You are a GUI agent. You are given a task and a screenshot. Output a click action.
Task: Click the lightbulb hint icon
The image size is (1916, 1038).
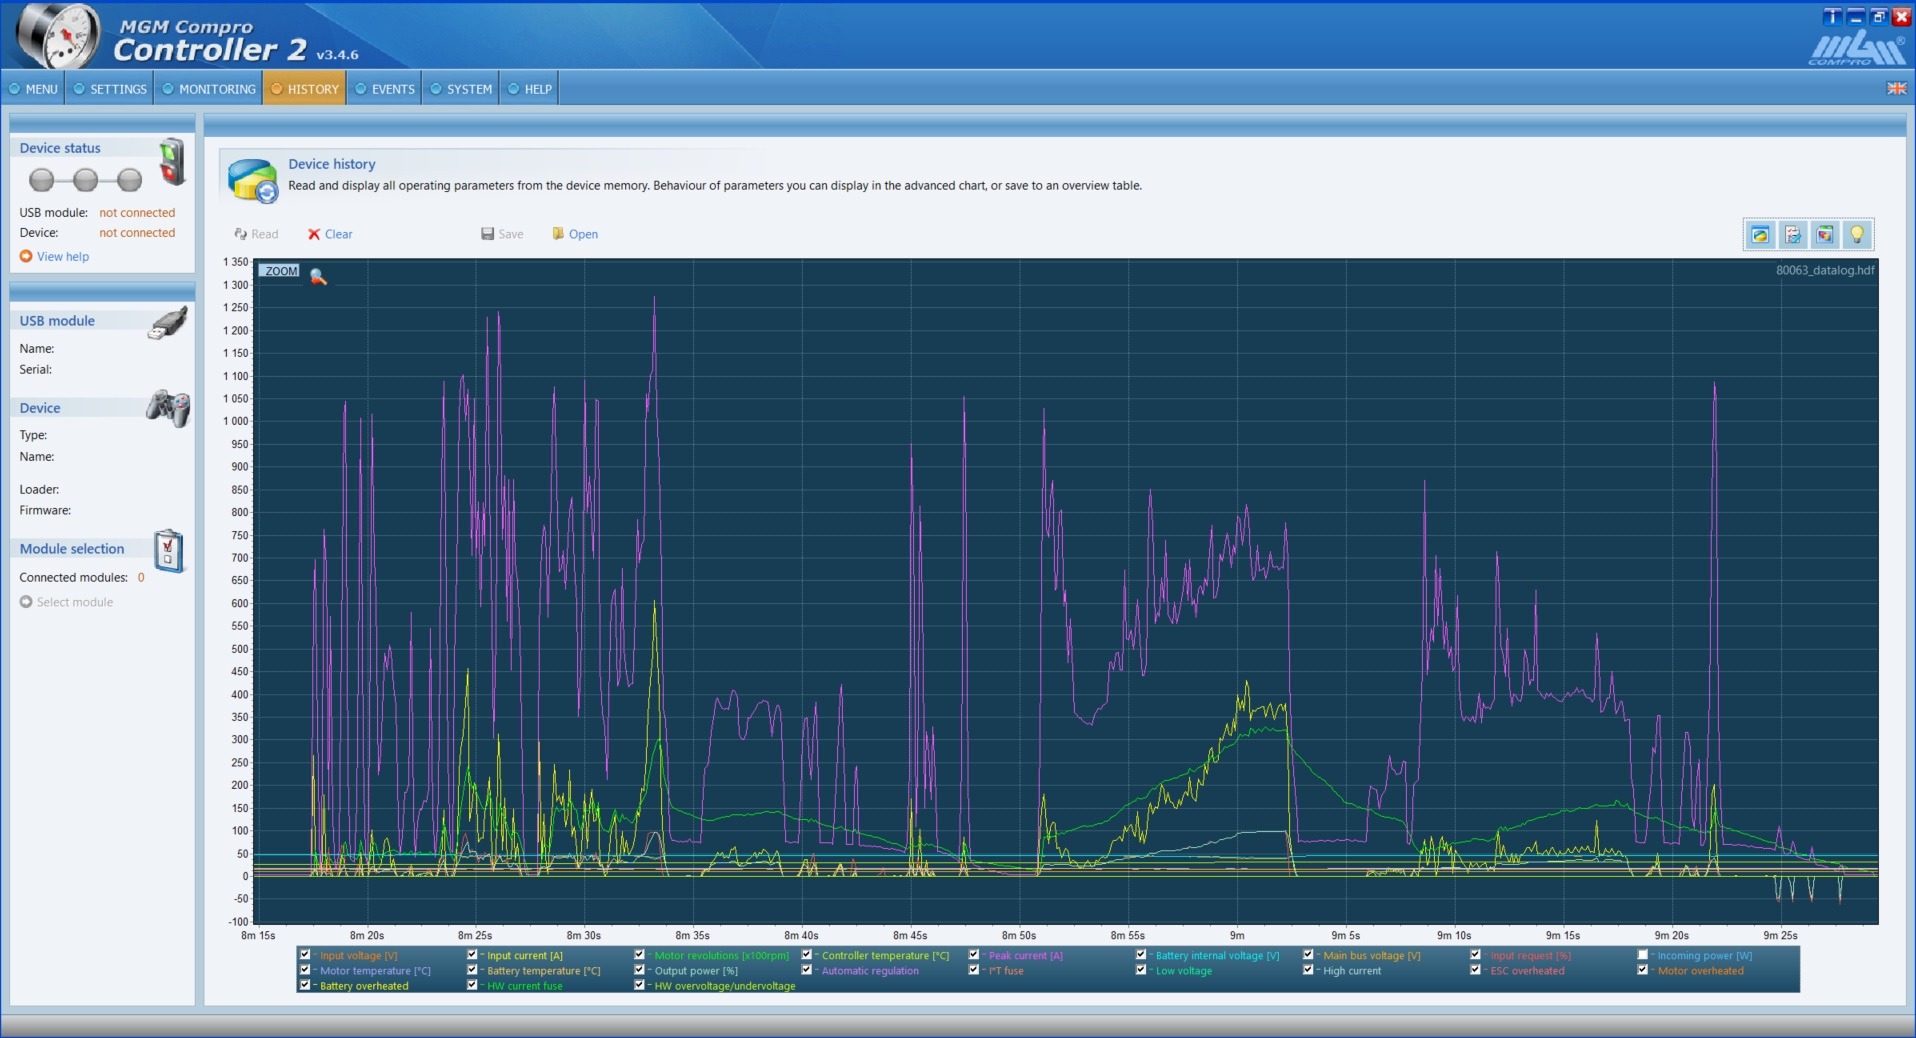pyautogui.click(x=1856, y=235)
